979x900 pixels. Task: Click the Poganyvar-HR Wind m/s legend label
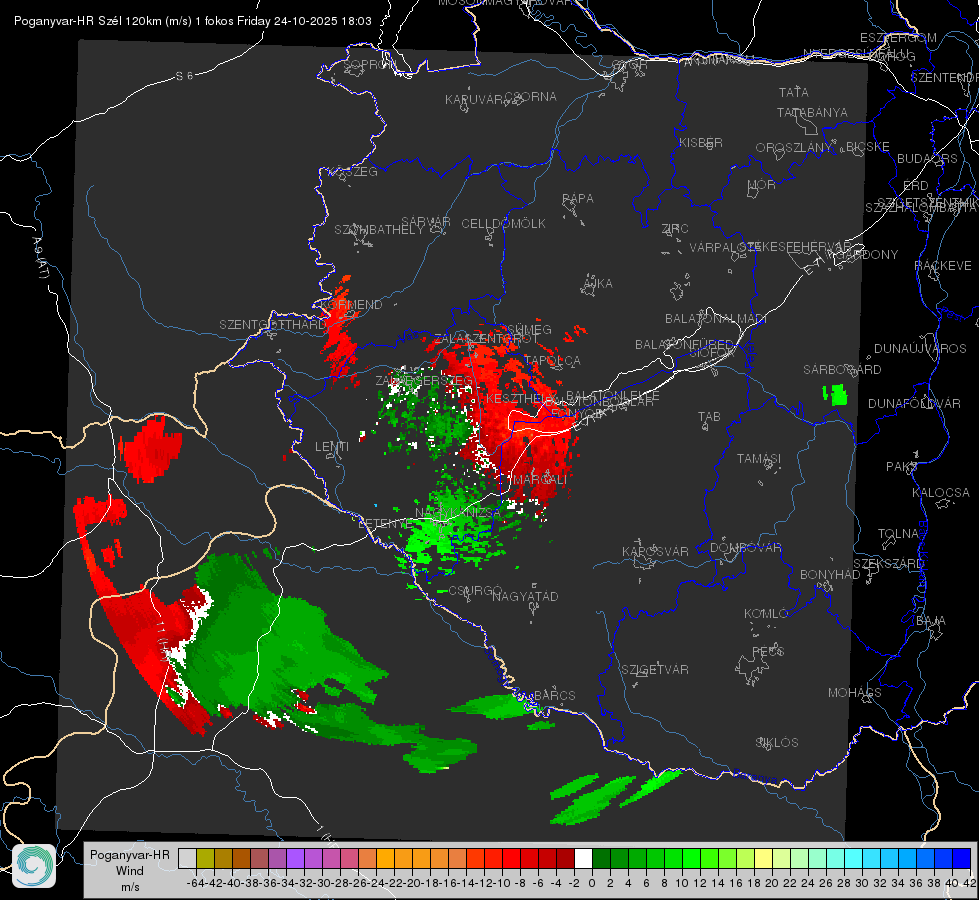[130, 871]
